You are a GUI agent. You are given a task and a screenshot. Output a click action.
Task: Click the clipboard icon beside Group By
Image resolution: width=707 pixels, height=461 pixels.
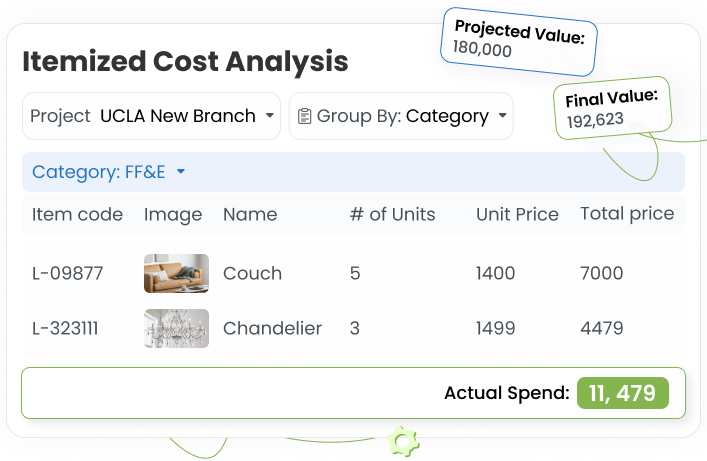pos(304,116)
